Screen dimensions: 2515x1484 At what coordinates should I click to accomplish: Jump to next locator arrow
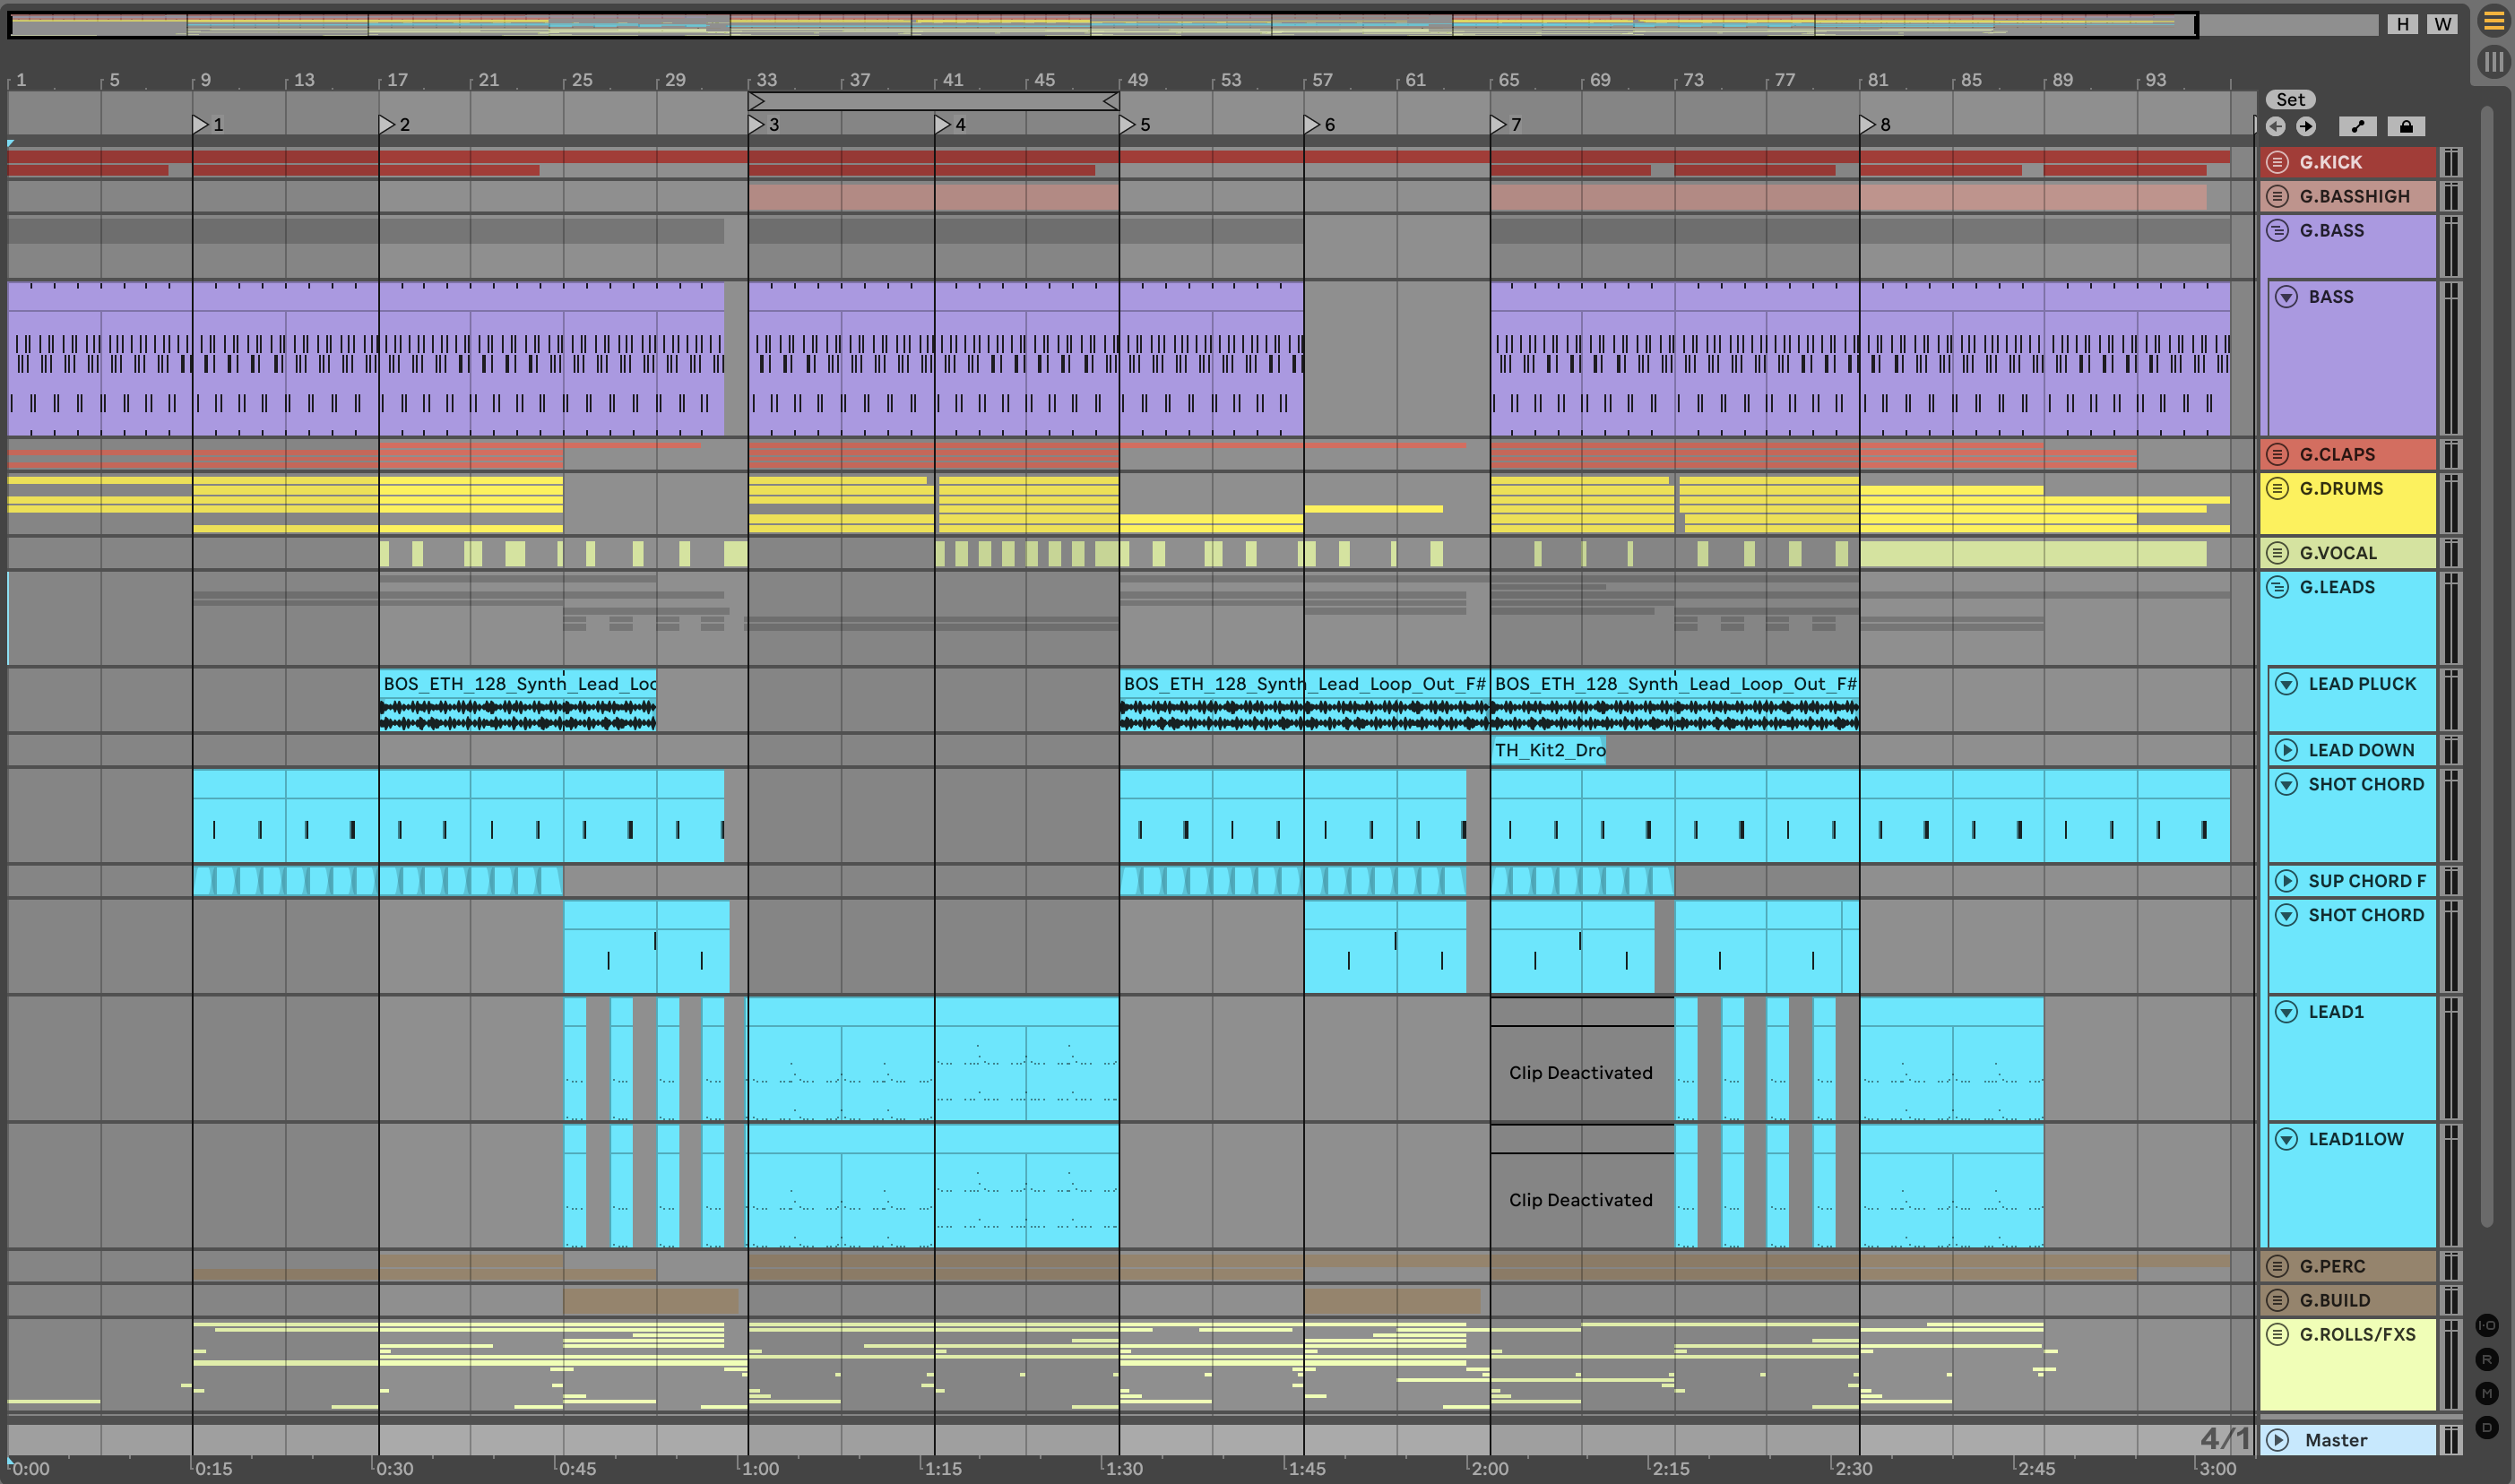click(x=2306, y=126)
